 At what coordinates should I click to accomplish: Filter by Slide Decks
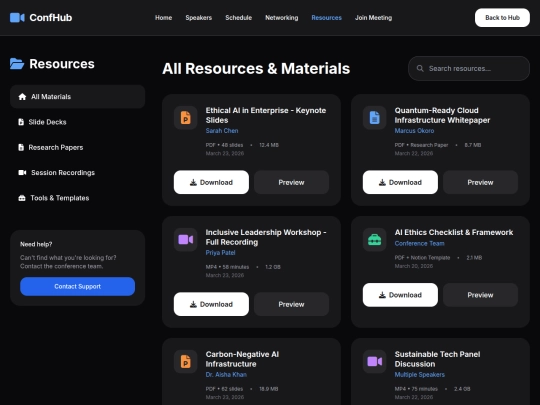(77, 122)
